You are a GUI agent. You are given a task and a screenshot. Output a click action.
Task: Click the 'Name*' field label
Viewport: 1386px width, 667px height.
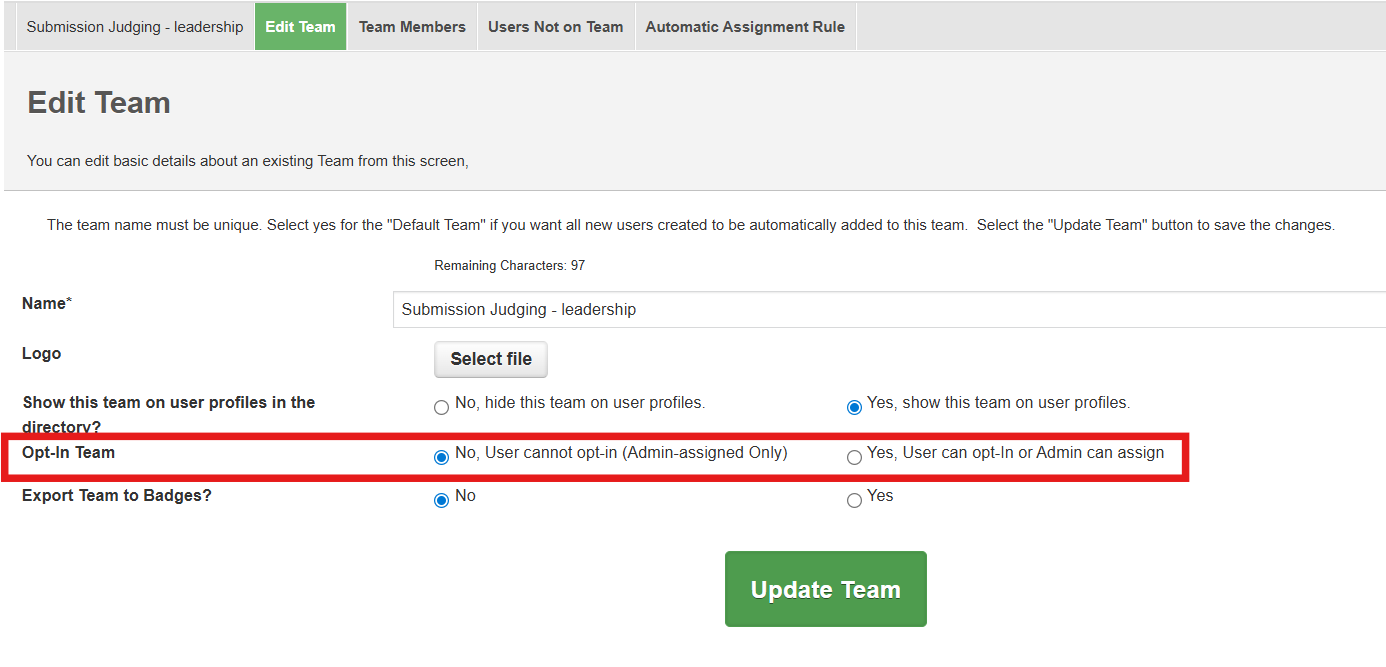(x=47, y=303)
